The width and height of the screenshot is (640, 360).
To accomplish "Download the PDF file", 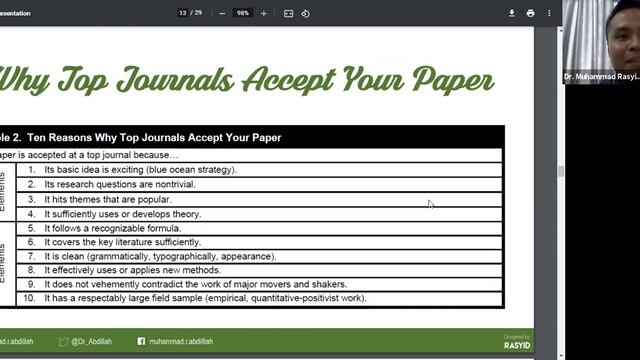I will (x=511, y=13).
